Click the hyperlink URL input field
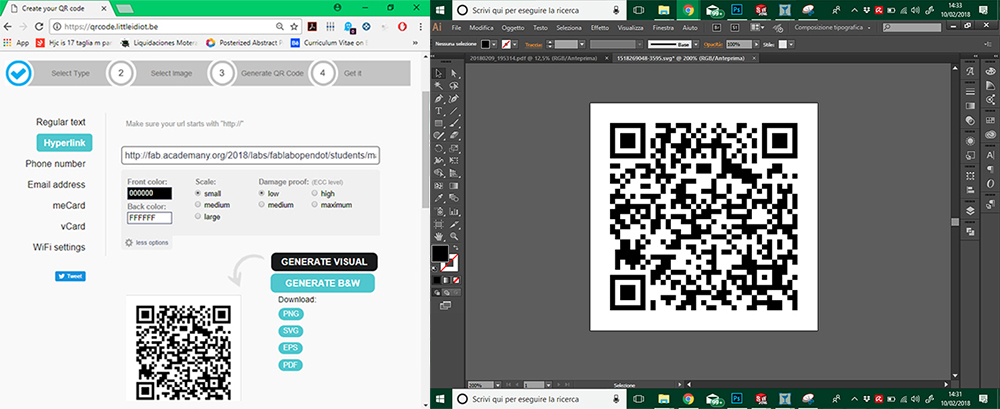Viewport: 1000px width, 409px height. 251,155
